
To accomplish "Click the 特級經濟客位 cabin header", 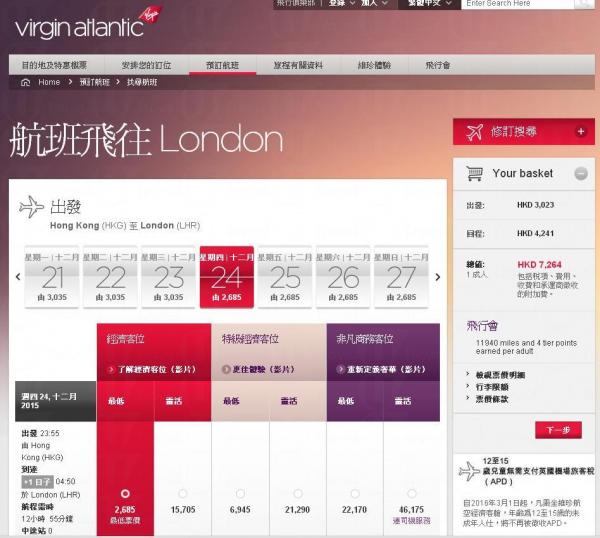I will tap(250, 339).
